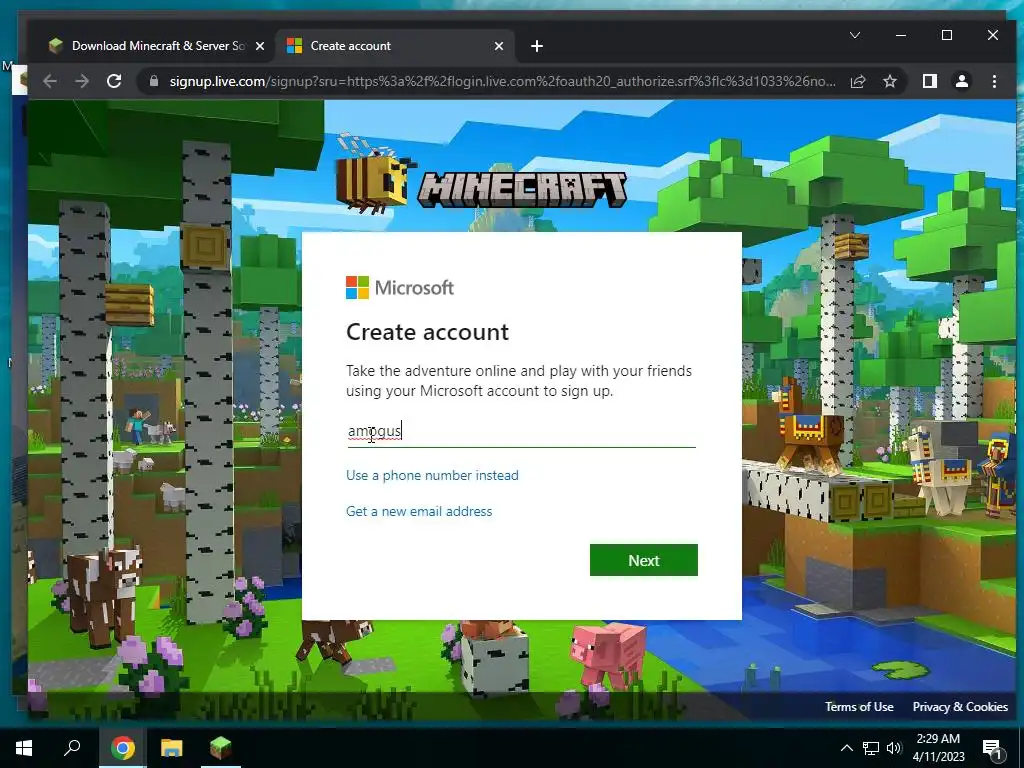
Task: Open network settings tray icon
Action: (x=871, y=748)
